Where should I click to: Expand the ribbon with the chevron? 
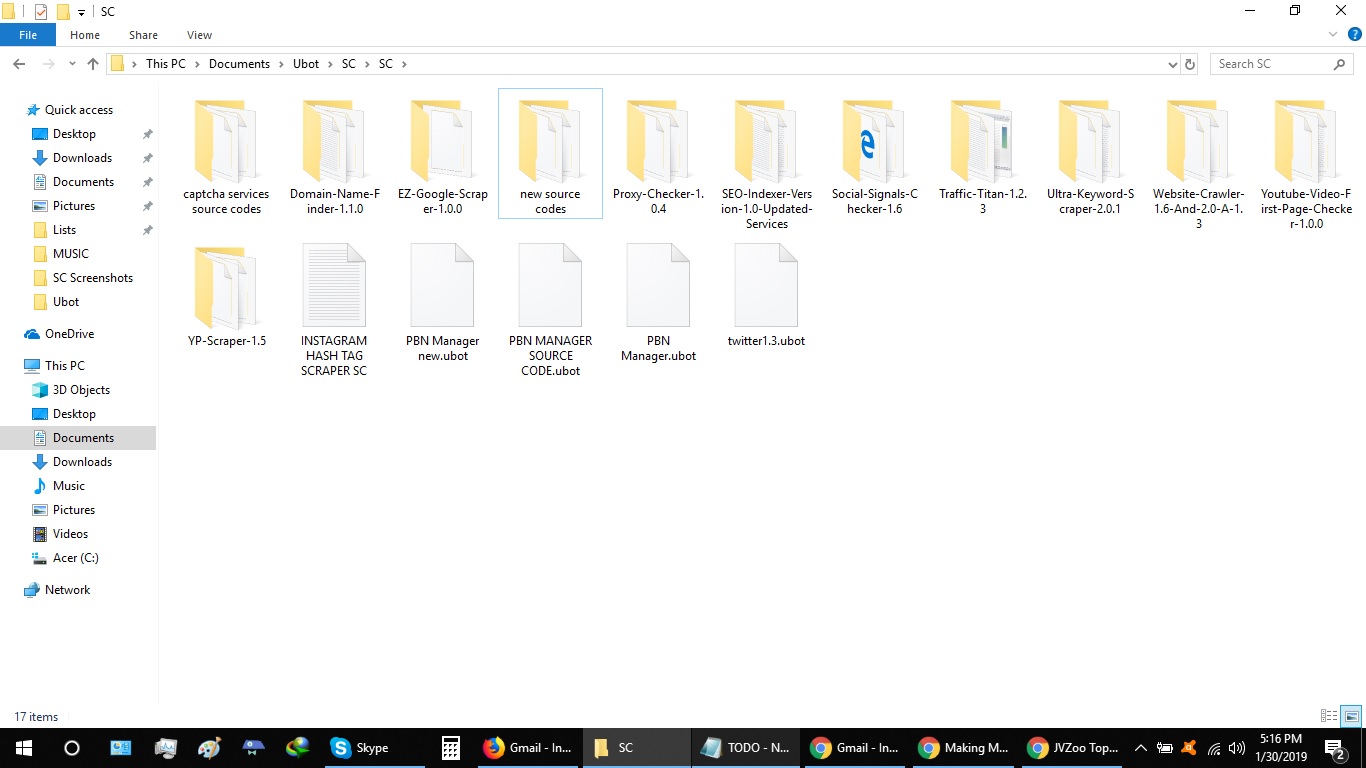[x=1333, y=34]
